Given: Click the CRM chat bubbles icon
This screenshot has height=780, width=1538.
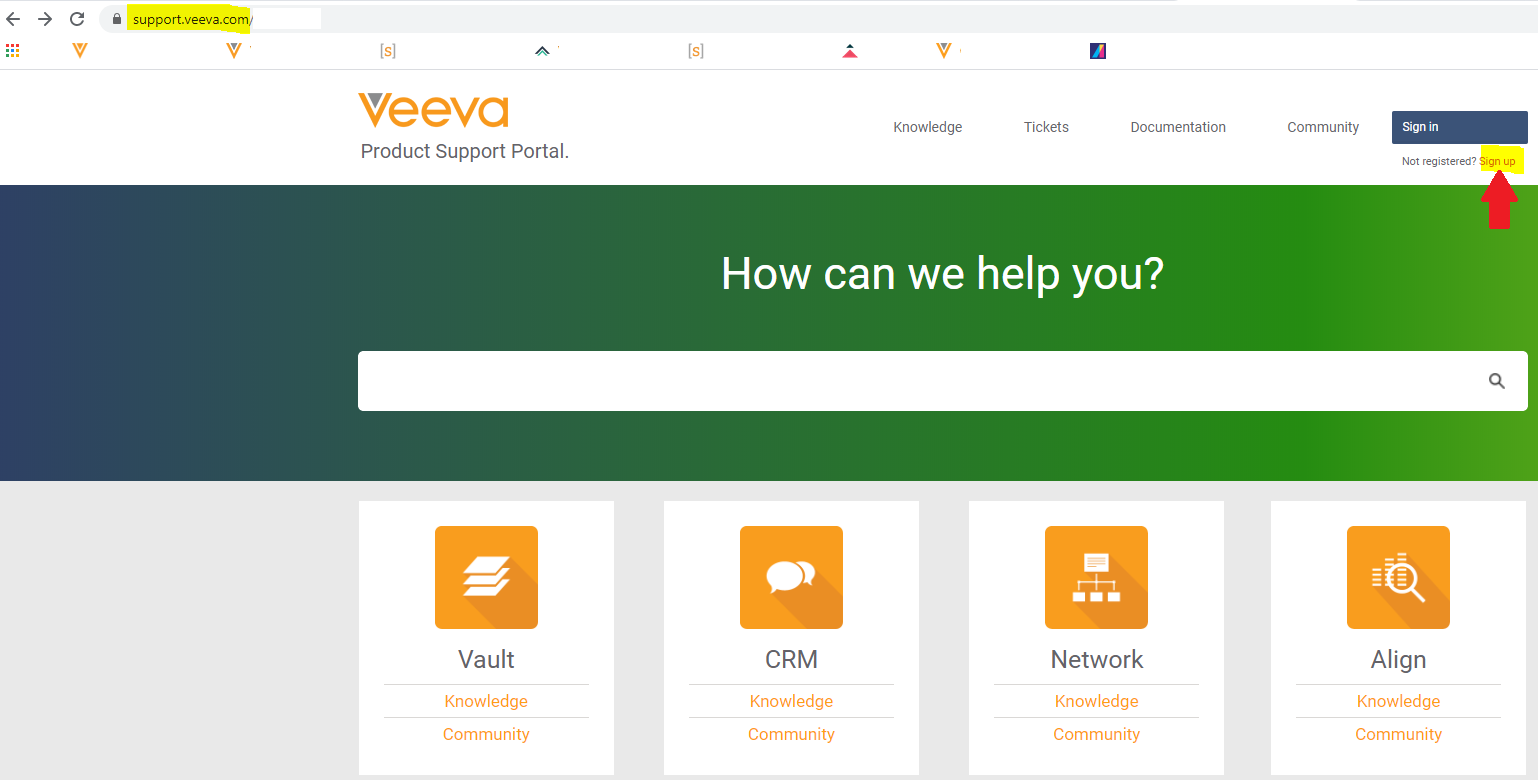Looking at the screenshot, I should tap(791, 577).
